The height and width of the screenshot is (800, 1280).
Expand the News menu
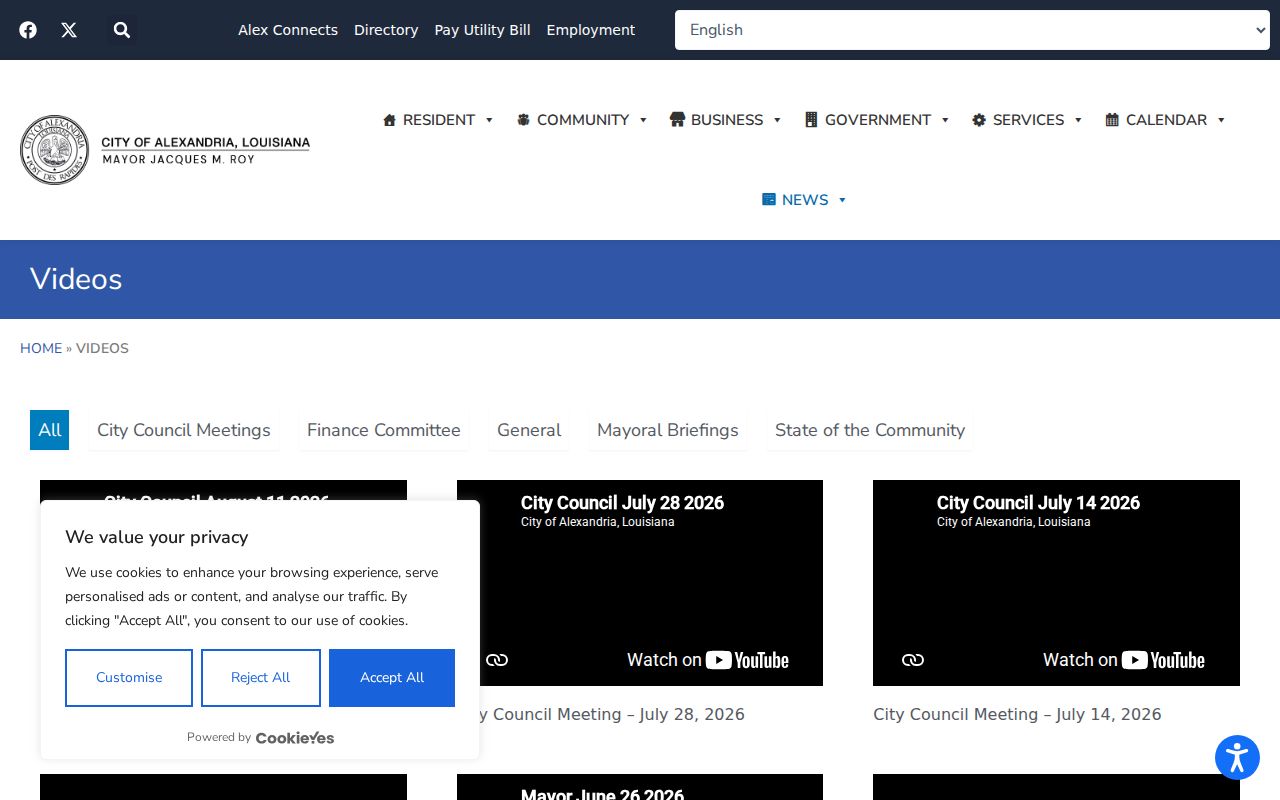pyautogui.click(x=804, y=200)
